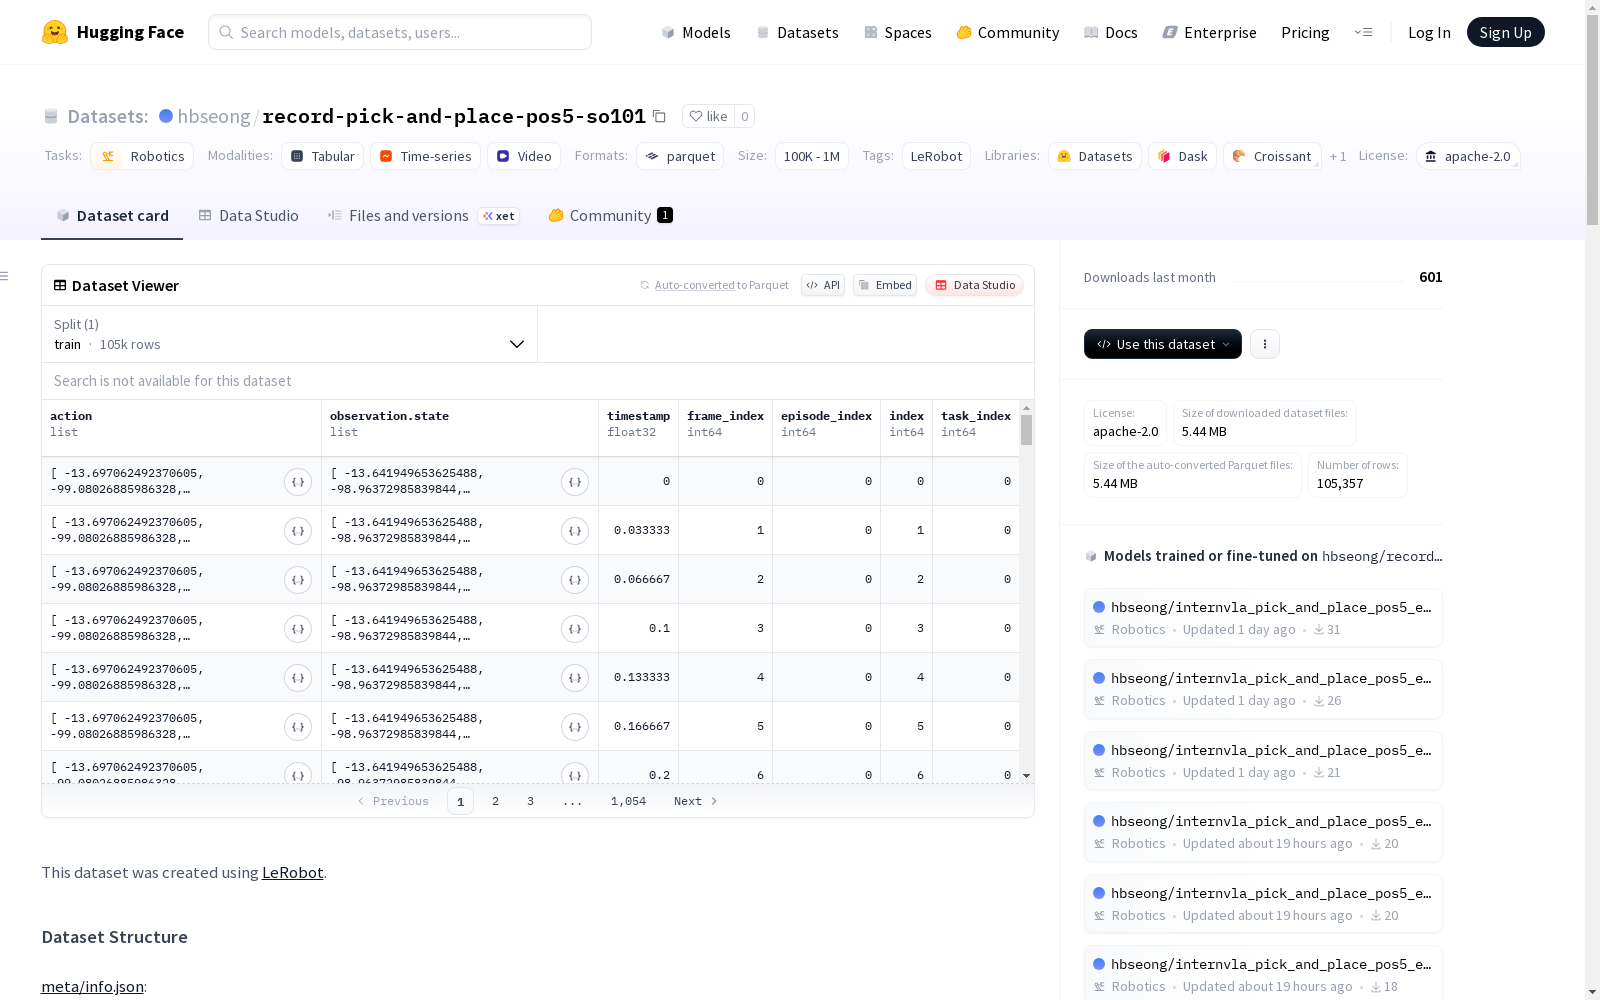Open the API button in Dataset Viewer
The image size is (1600, 1000).
point(823,285)
